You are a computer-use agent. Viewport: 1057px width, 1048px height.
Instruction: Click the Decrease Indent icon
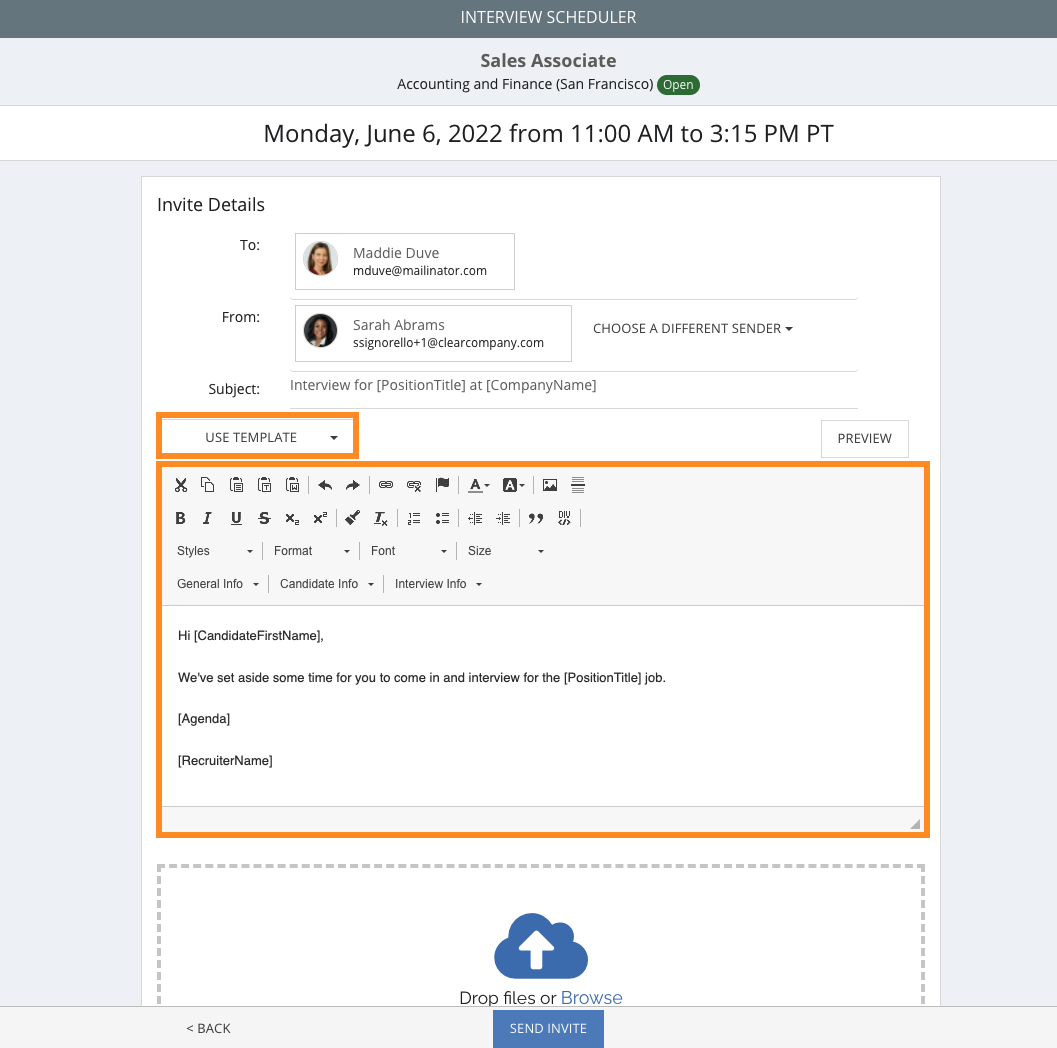pos(475,518)
